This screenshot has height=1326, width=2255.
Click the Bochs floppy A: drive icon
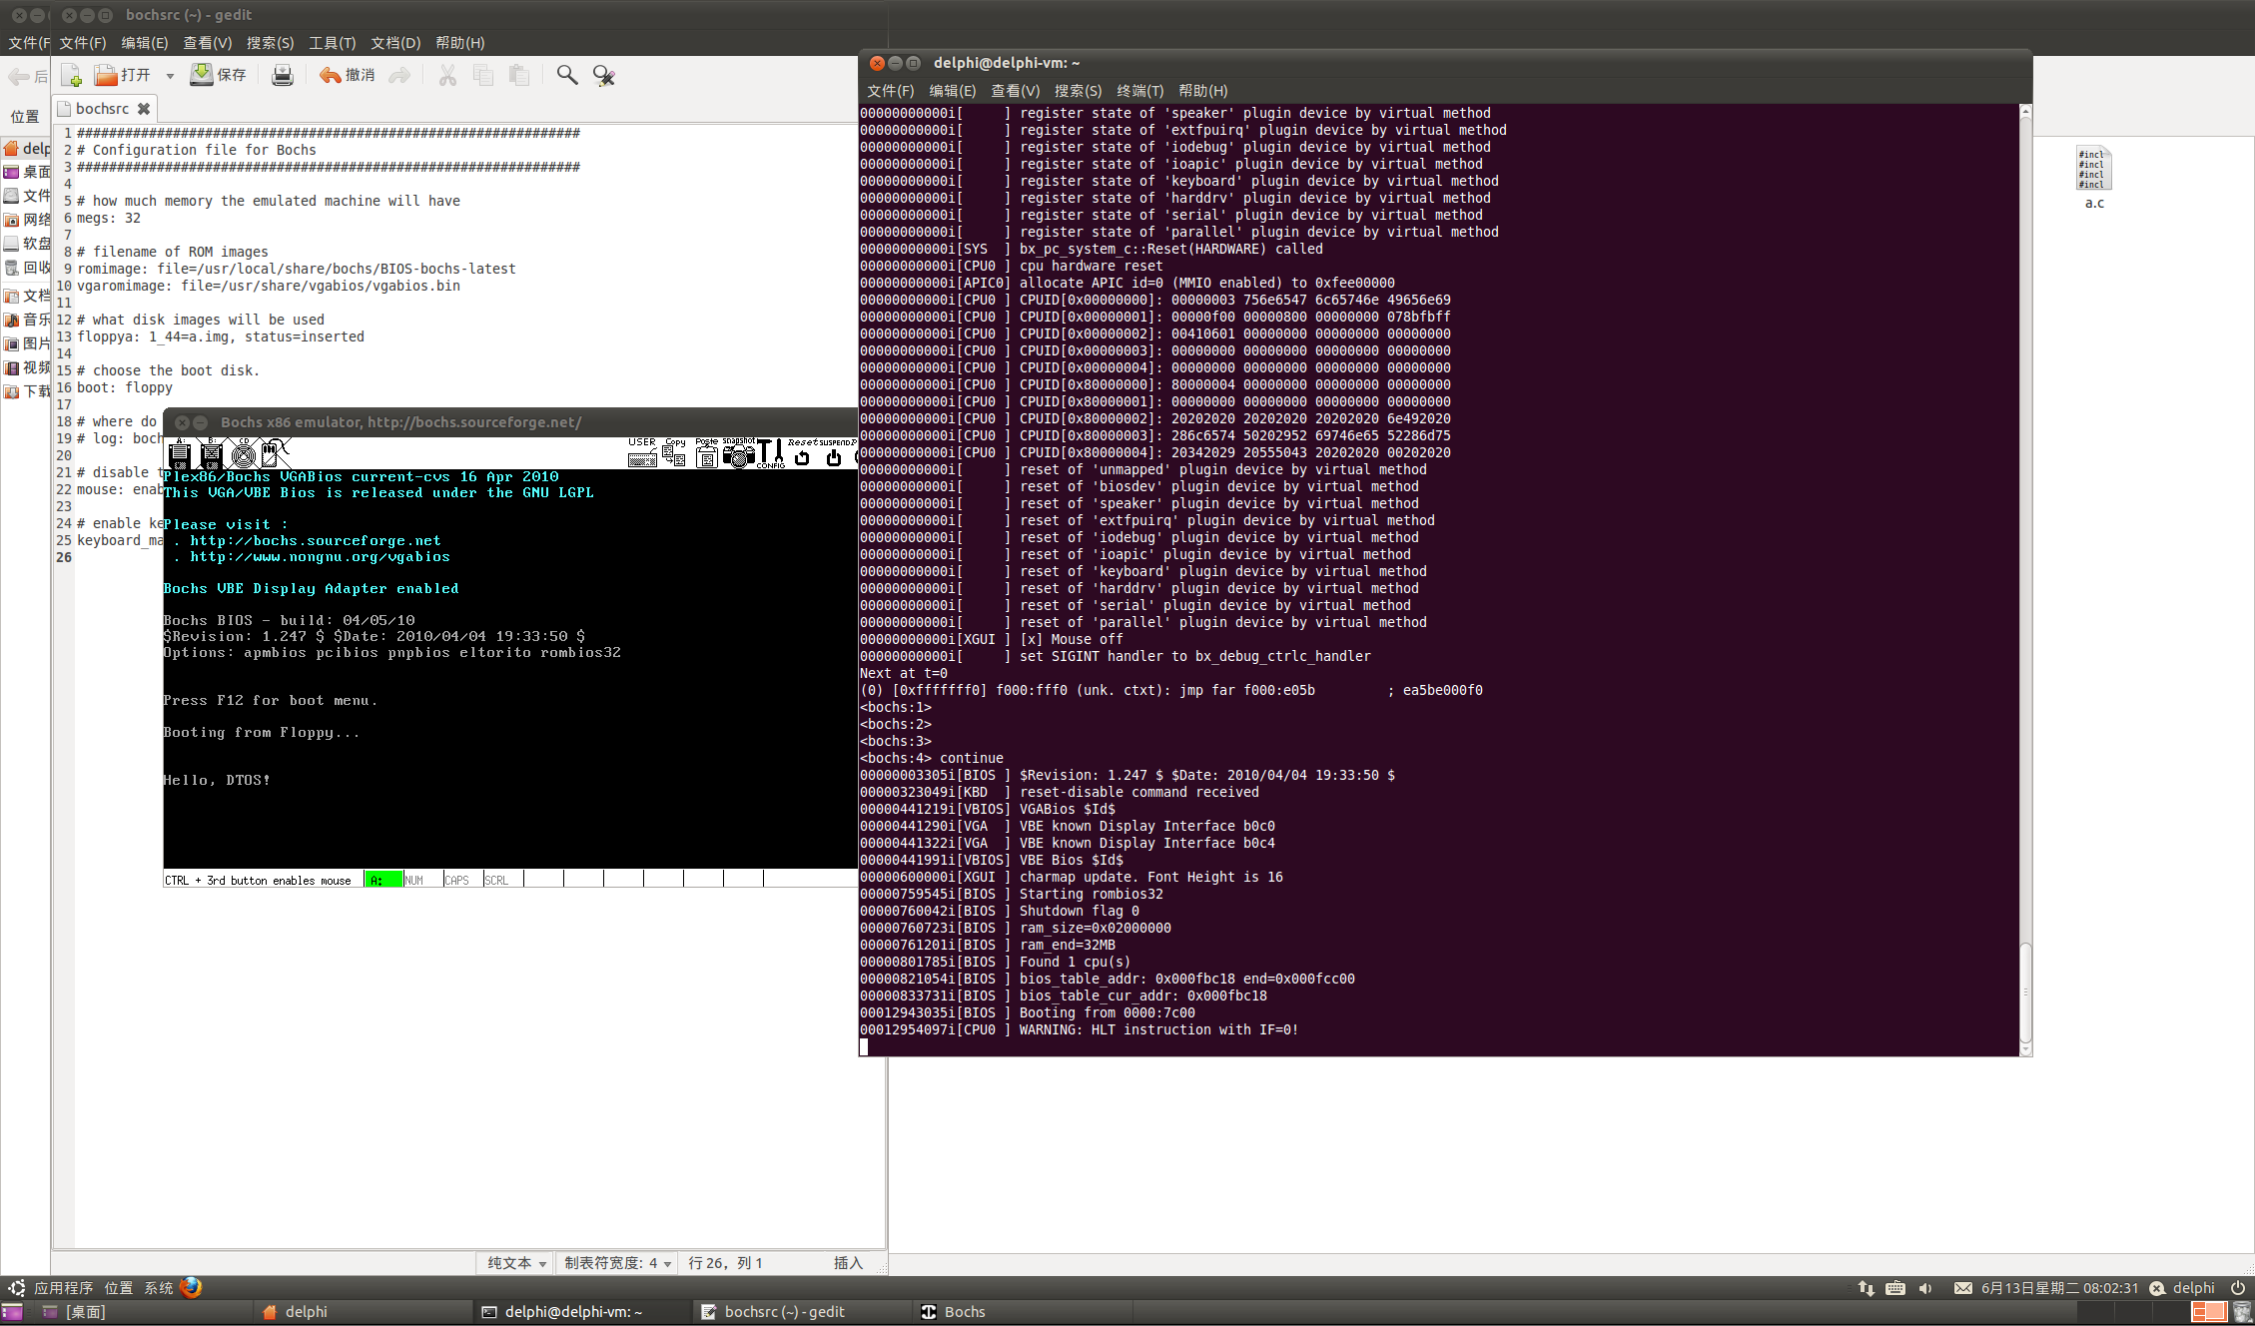tap(179, 455)
